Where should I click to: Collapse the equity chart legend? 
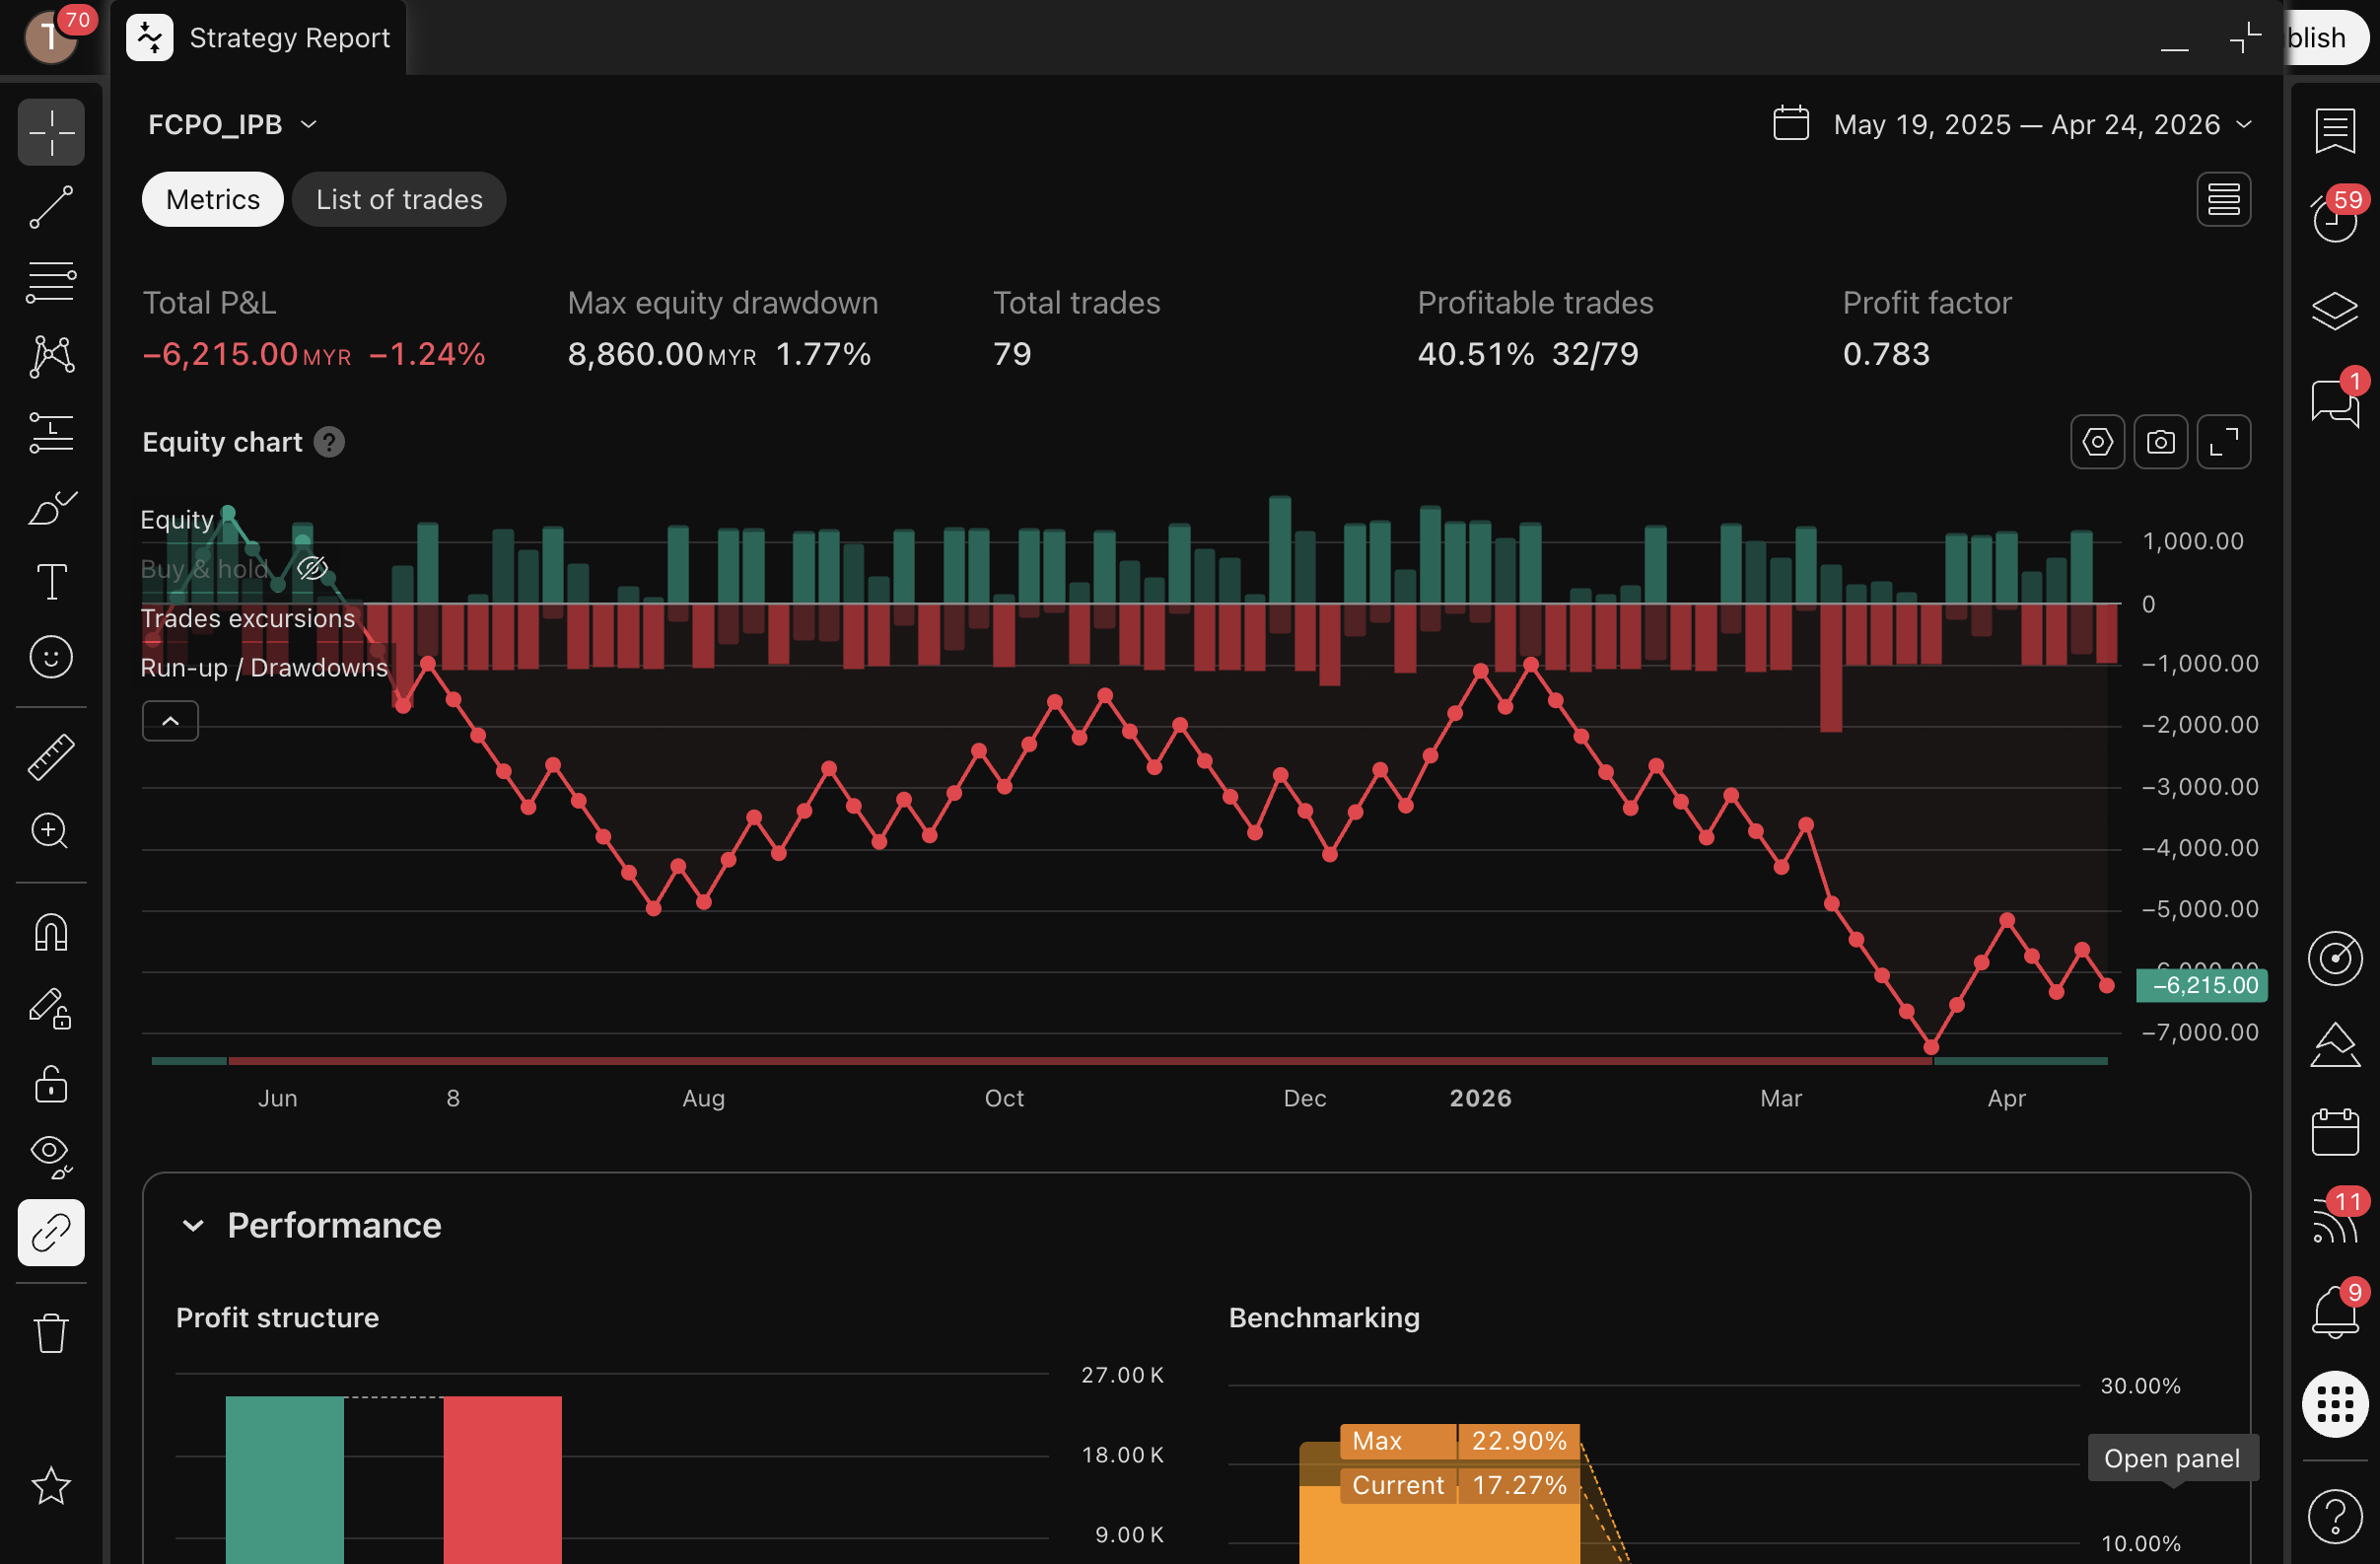pos(170,721)
